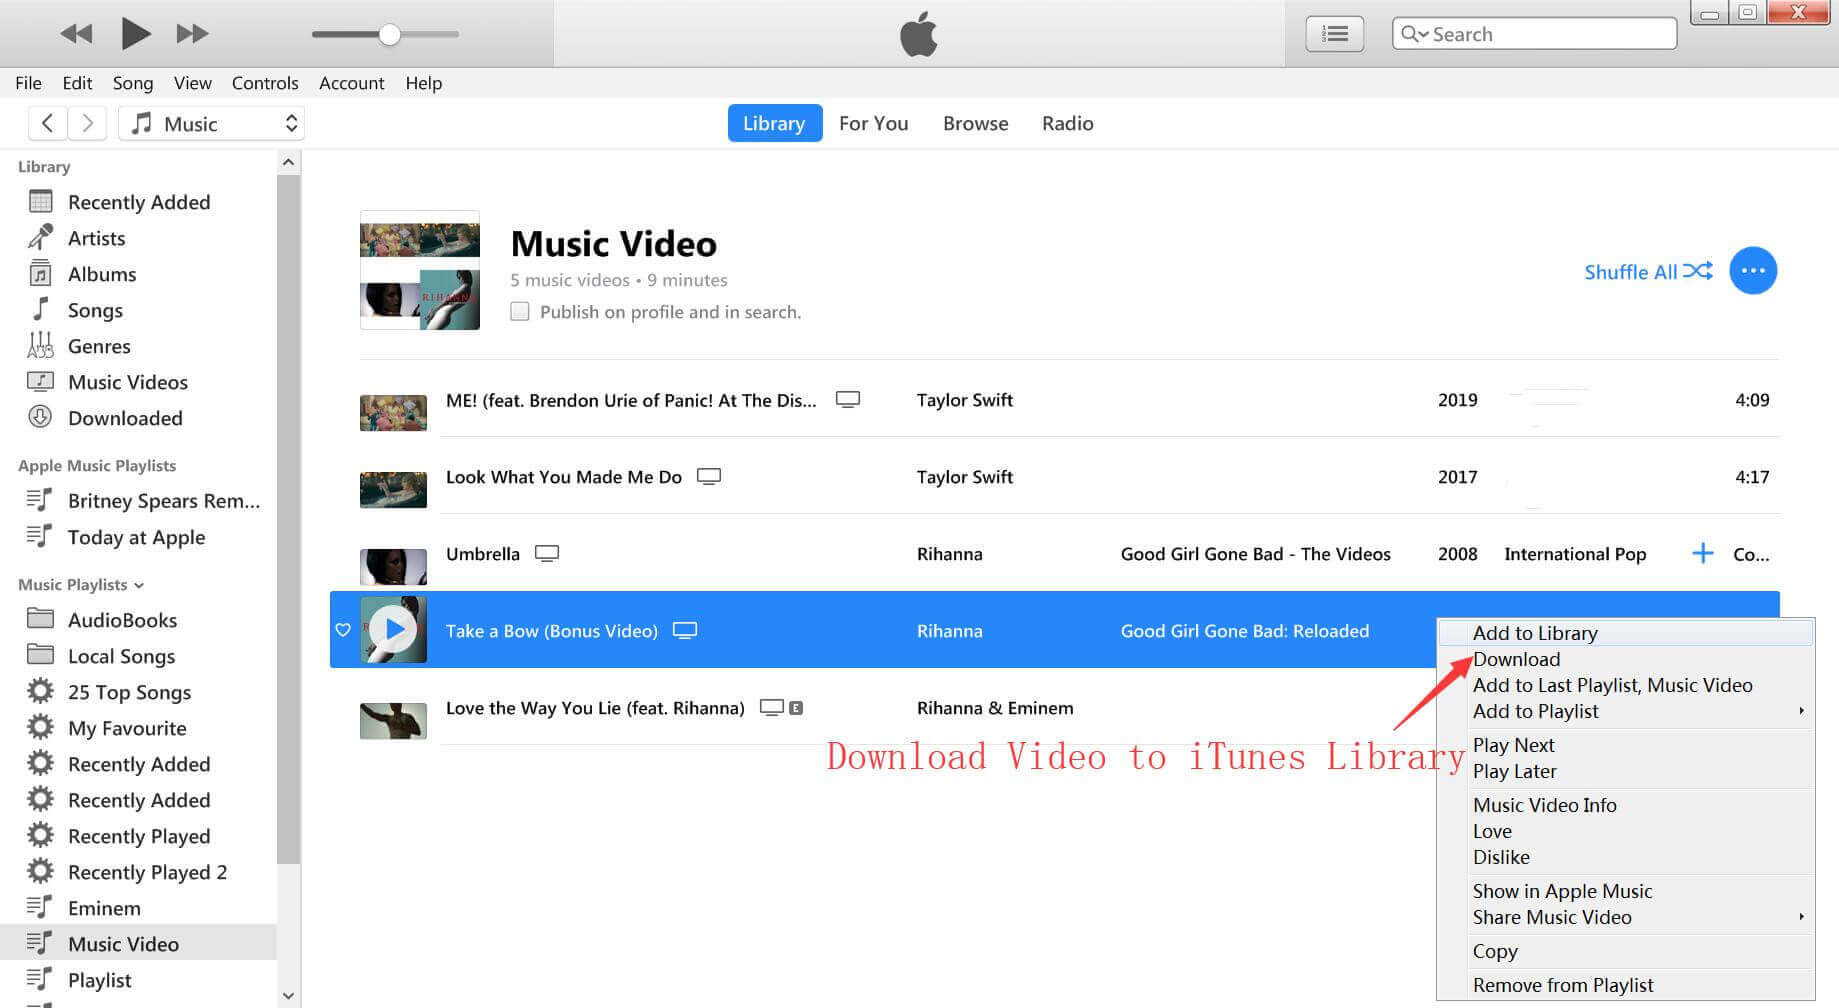Click the Search input field
Viewport: 1839px width, 1008px height.
[1534, 34]
